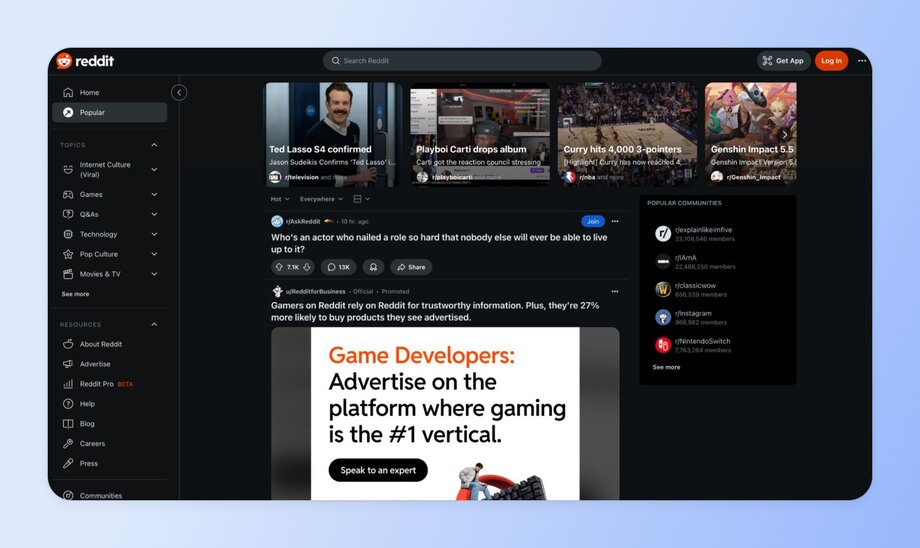Expand the Pop Culture topic

[154, 254]
